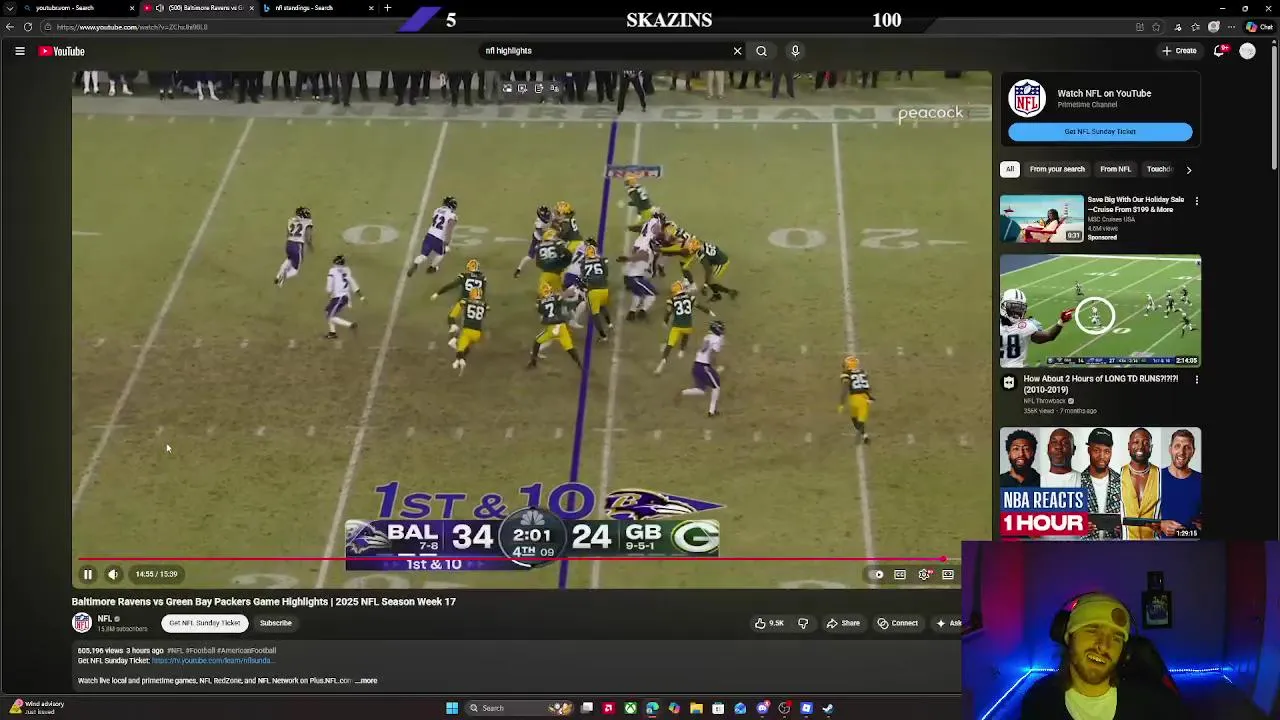Screen dimensions: 1280x720
Task: Open the player settings gear
Action: pos(924,574)
